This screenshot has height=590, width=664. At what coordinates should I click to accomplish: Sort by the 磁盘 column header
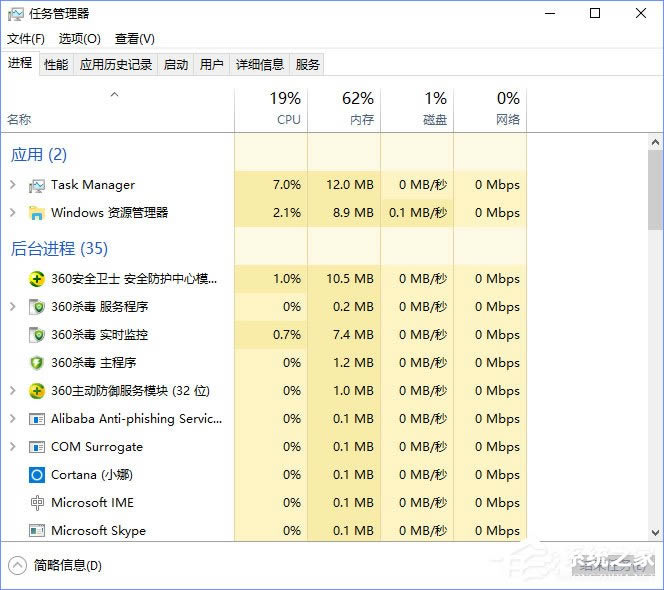[x=417, y=110]
